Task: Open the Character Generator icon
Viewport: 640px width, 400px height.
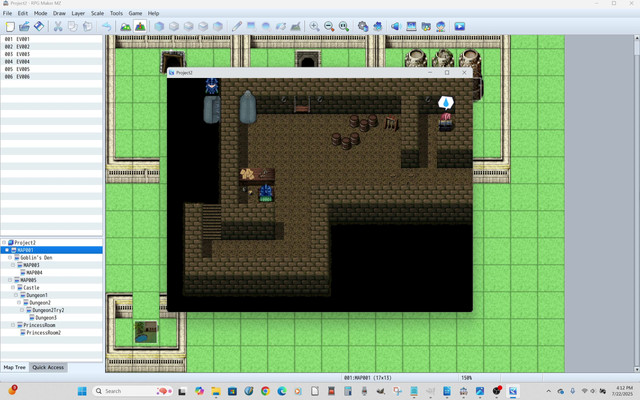Action: pyautogui.click(x=440, y=27)
